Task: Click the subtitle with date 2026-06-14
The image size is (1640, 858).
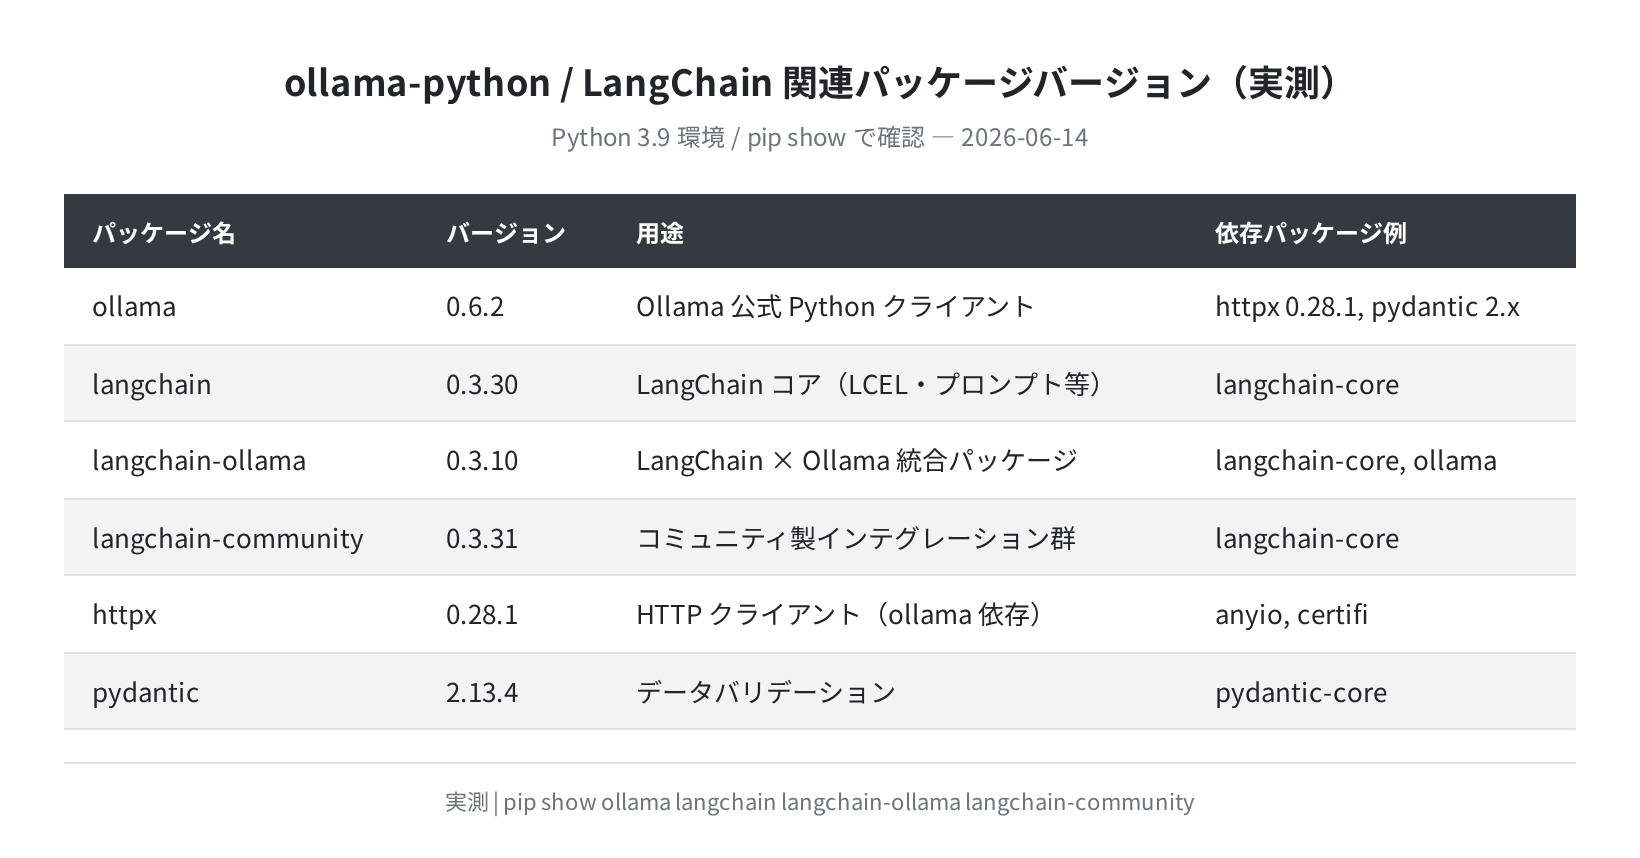Action: [x=819, y=137]
